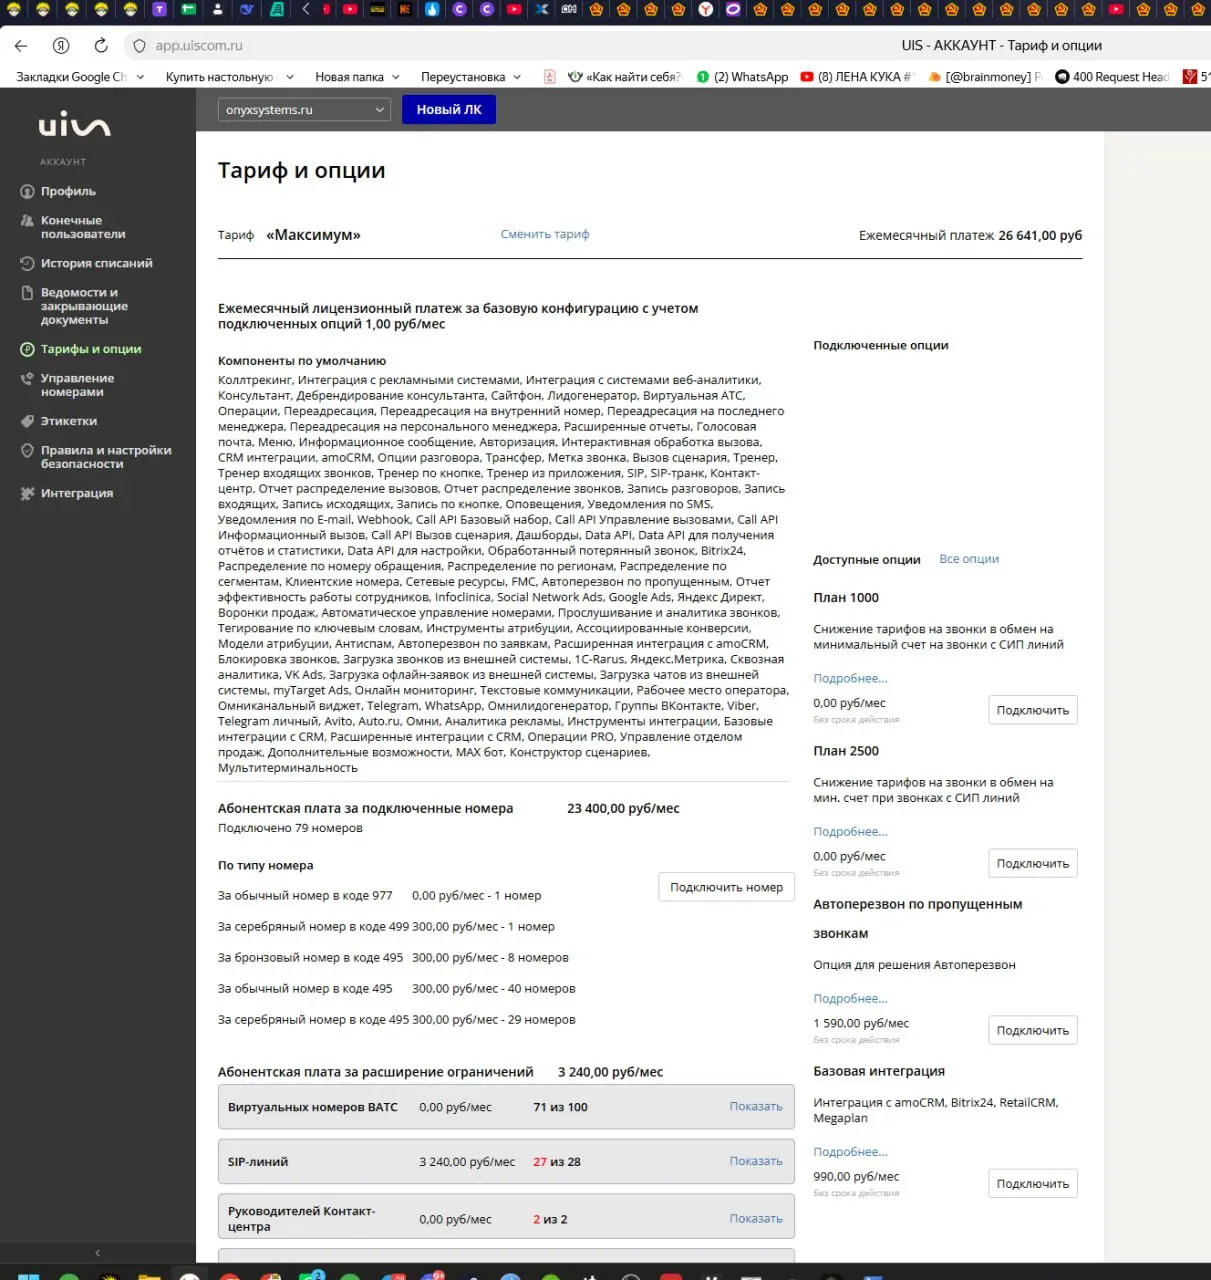Open the [@brainmoney] bookmark
1211x1280 pixels.
pyautogui.click(x=985, y=77)
